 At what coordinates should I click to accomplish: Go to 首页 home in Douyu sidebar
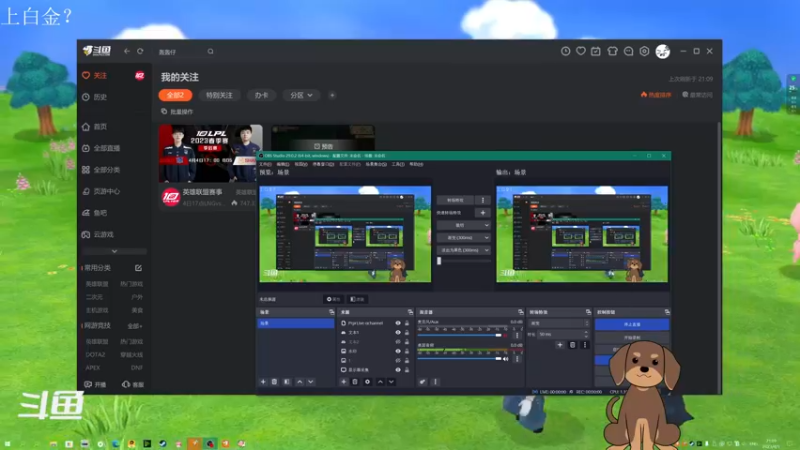point(95,127)
